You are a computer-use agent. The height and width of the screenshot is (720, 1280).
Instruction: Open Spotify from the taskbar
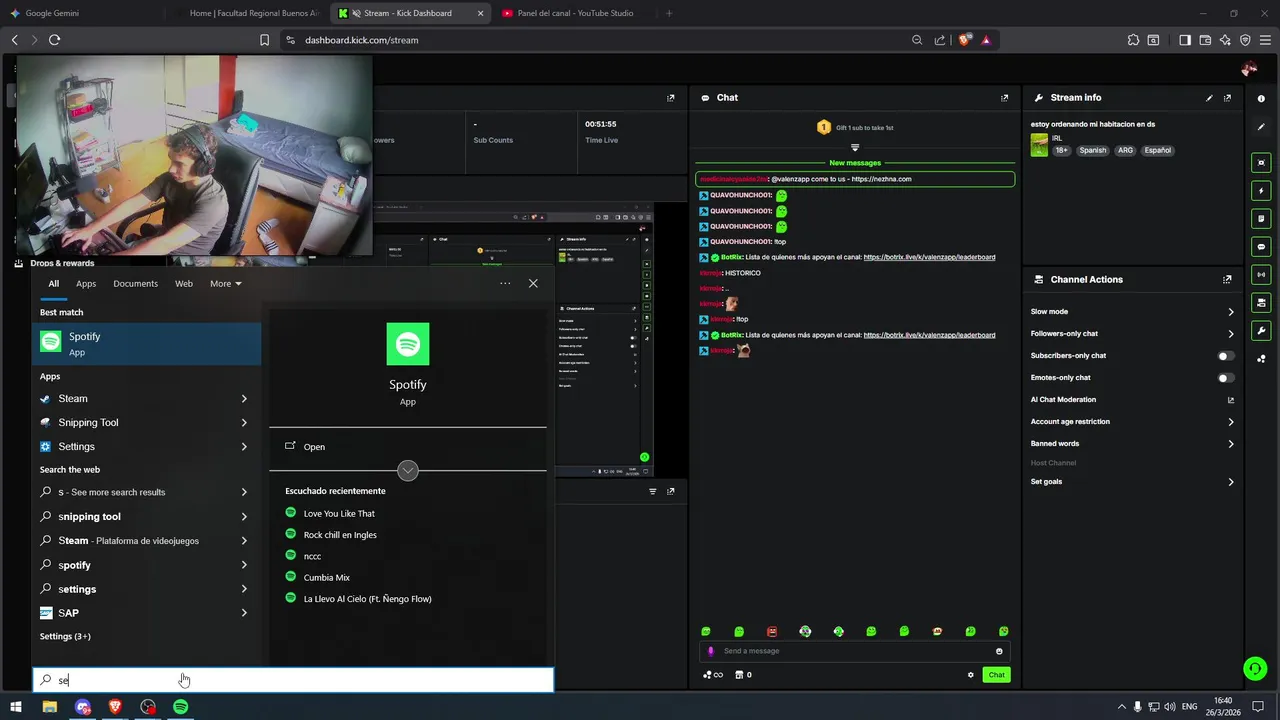(180, 707)
